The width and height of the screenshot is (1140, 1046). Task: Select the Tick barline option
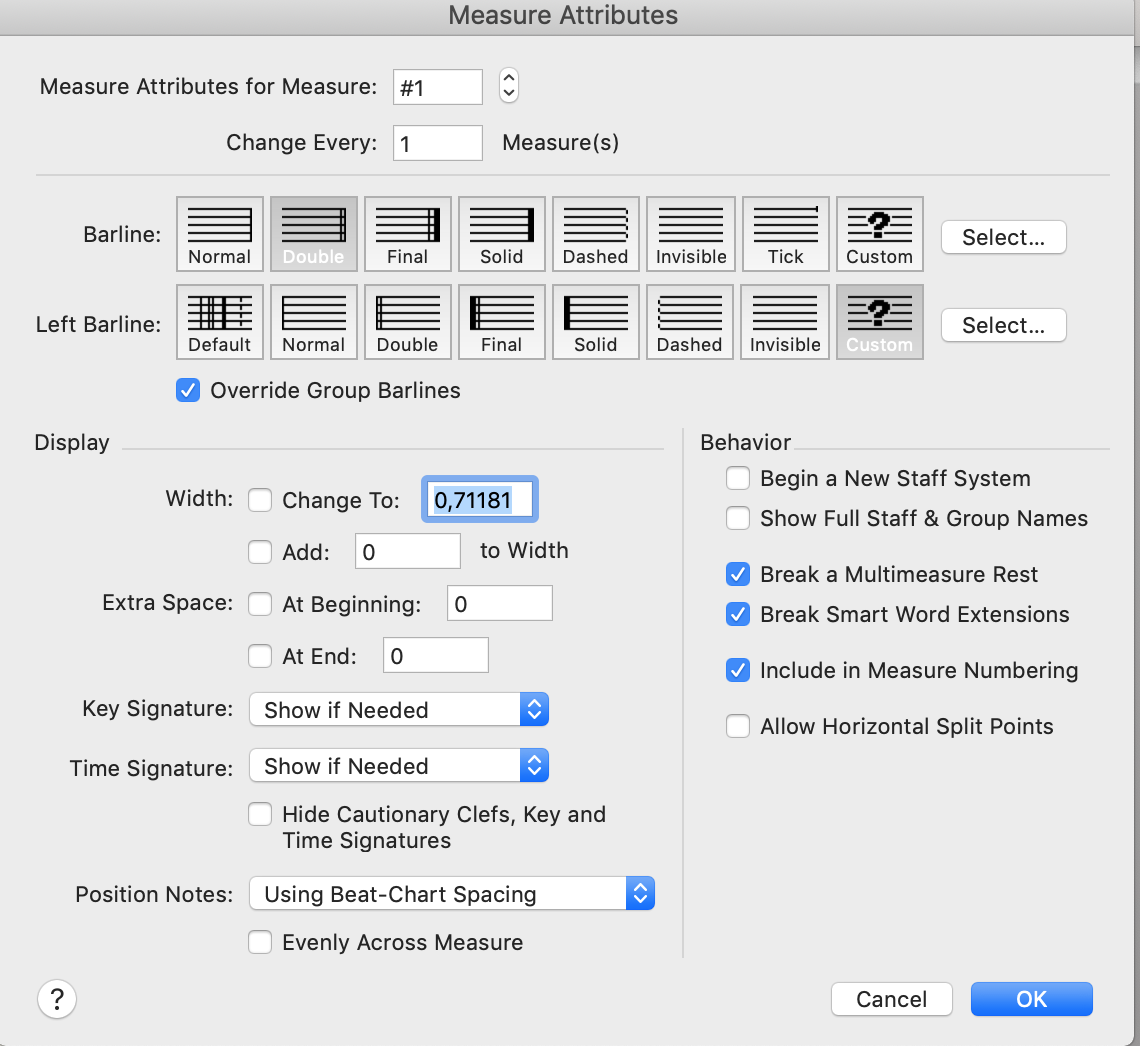tap(785, 234)
